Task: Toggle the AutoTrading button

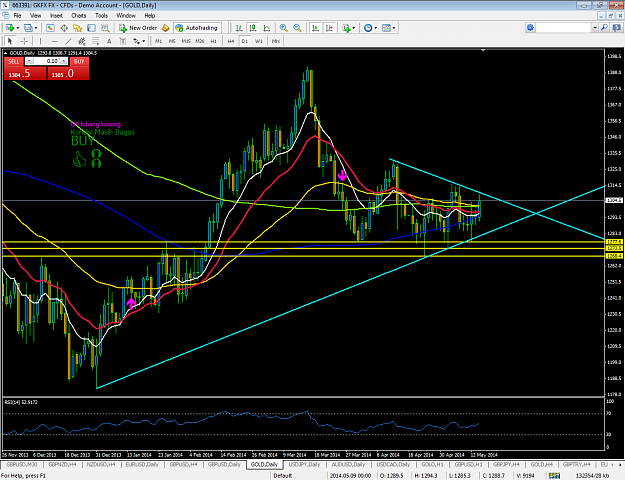Action: click(197, 28)
